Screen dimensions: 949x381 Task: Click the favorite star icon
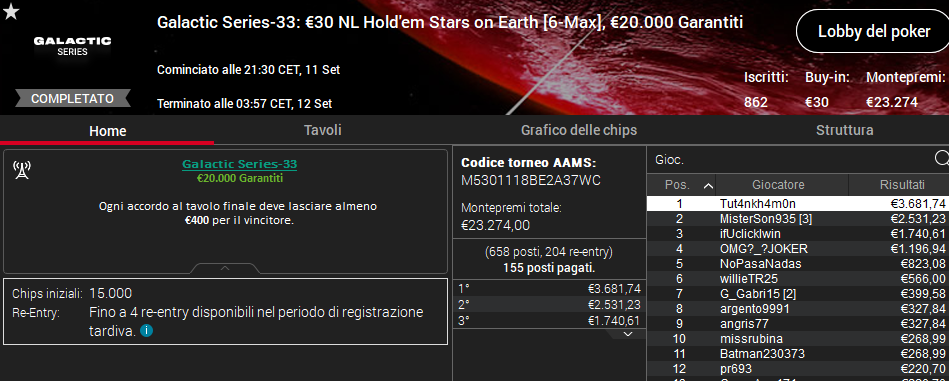coord(11,11)
